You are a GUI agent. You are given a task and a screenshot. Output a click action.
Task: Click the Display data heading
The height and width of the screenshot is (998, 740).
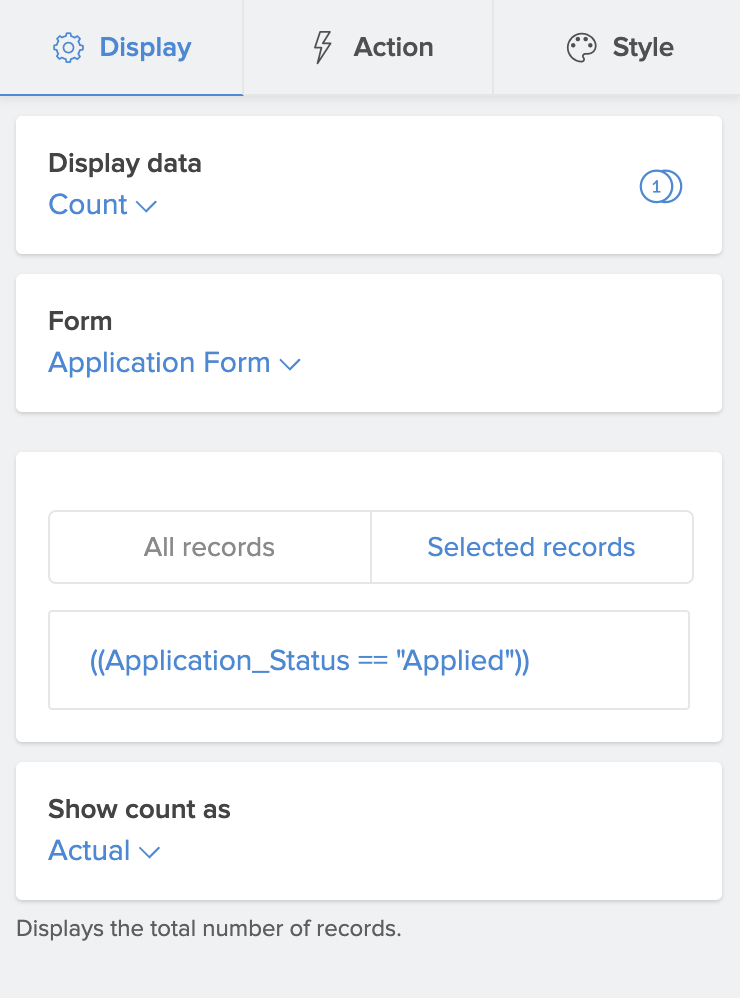point(125,163)
